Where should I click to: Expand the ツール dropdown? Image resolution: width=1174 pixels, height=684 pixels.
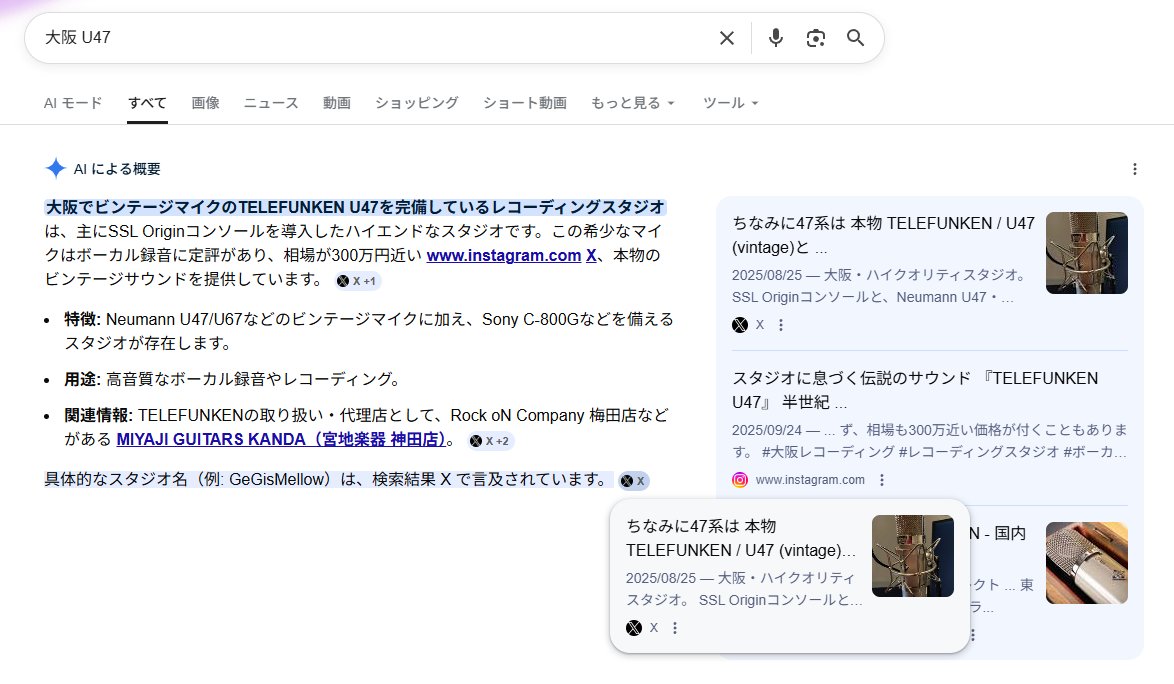pos(730,103)
